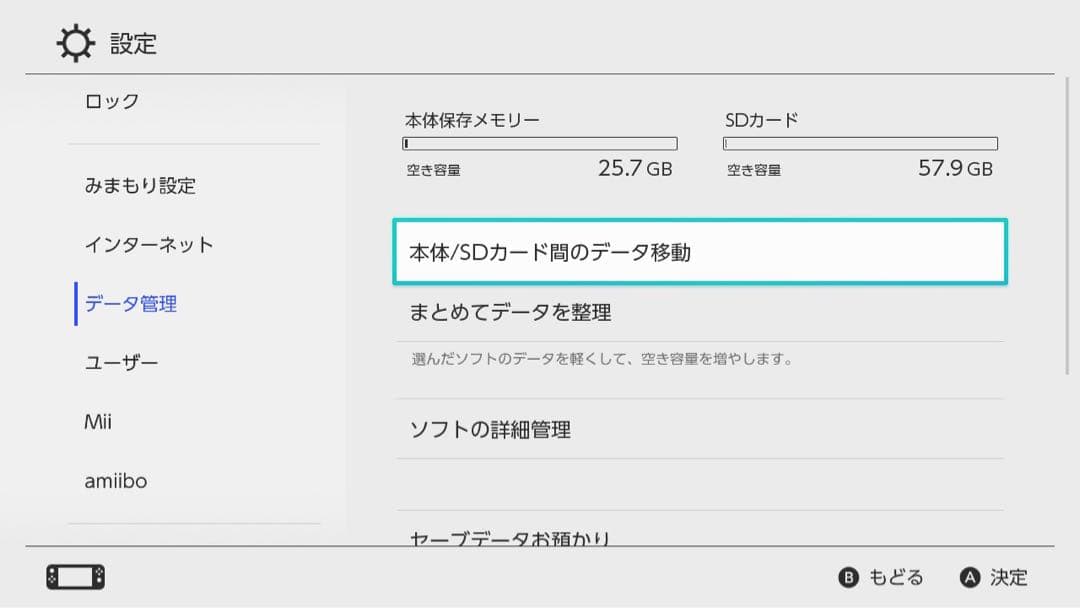Open the amiibo settings section
The width and height of the screenshot is (1080, 608).
click(x=117, y=480)
